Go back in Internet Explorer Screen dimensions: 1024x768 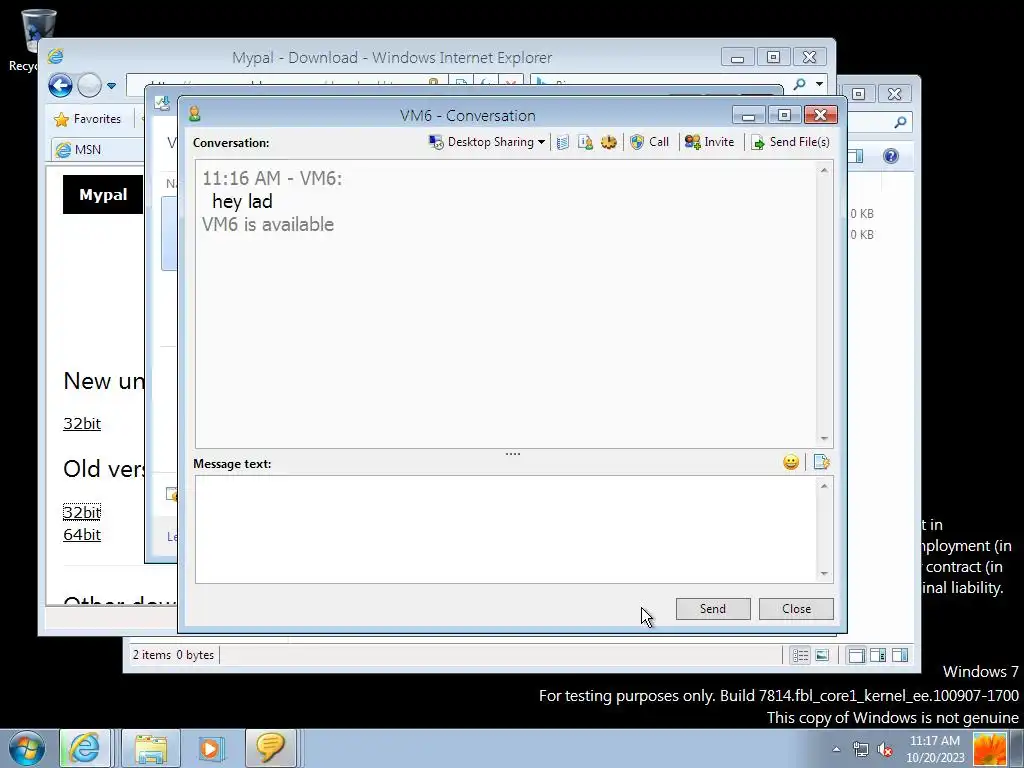point(60,86)
